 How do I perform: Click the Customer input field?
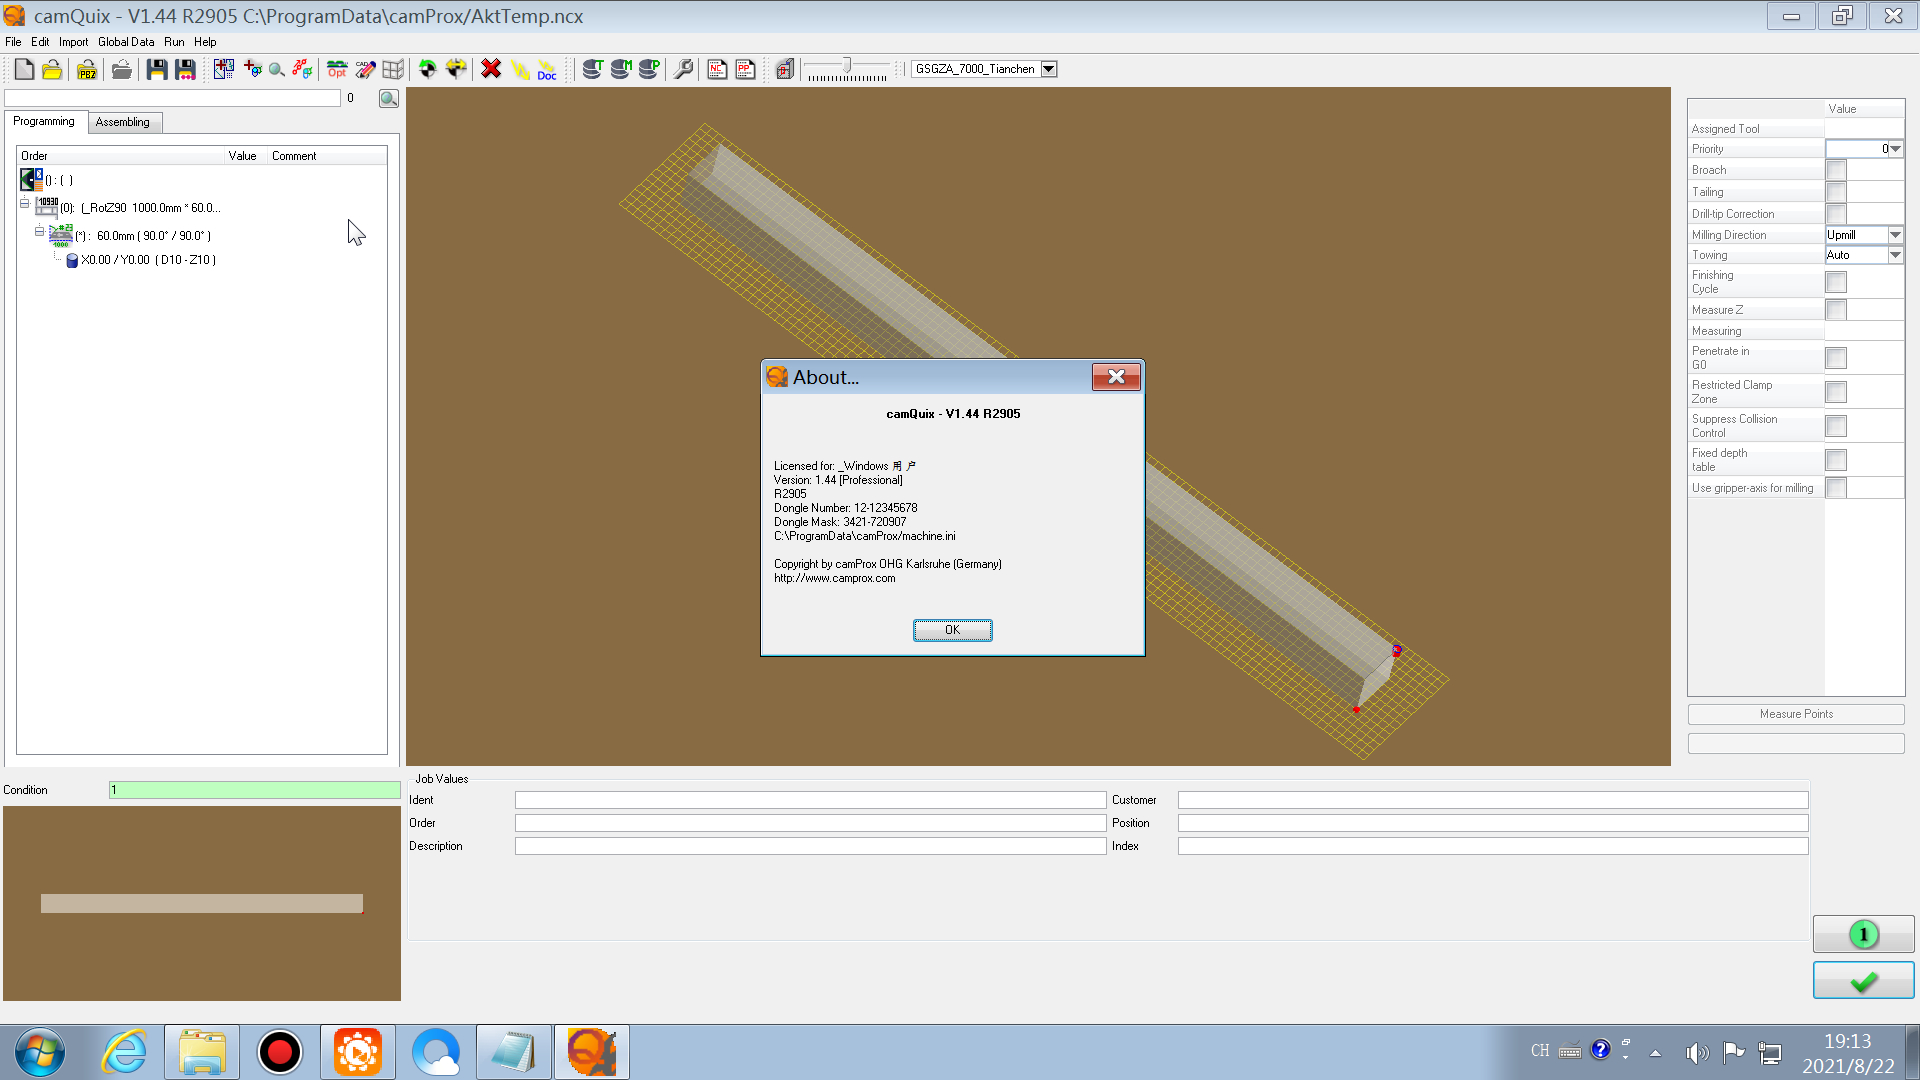click(x=1493, y=800)
